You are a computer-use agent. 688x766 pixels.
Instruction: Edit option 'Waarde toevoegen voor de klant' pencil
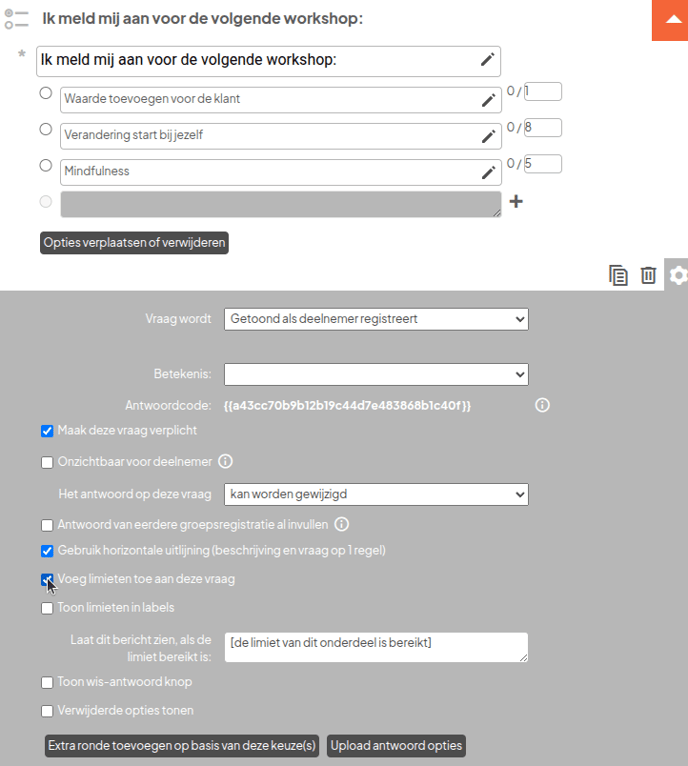click(x=488, y=100)
